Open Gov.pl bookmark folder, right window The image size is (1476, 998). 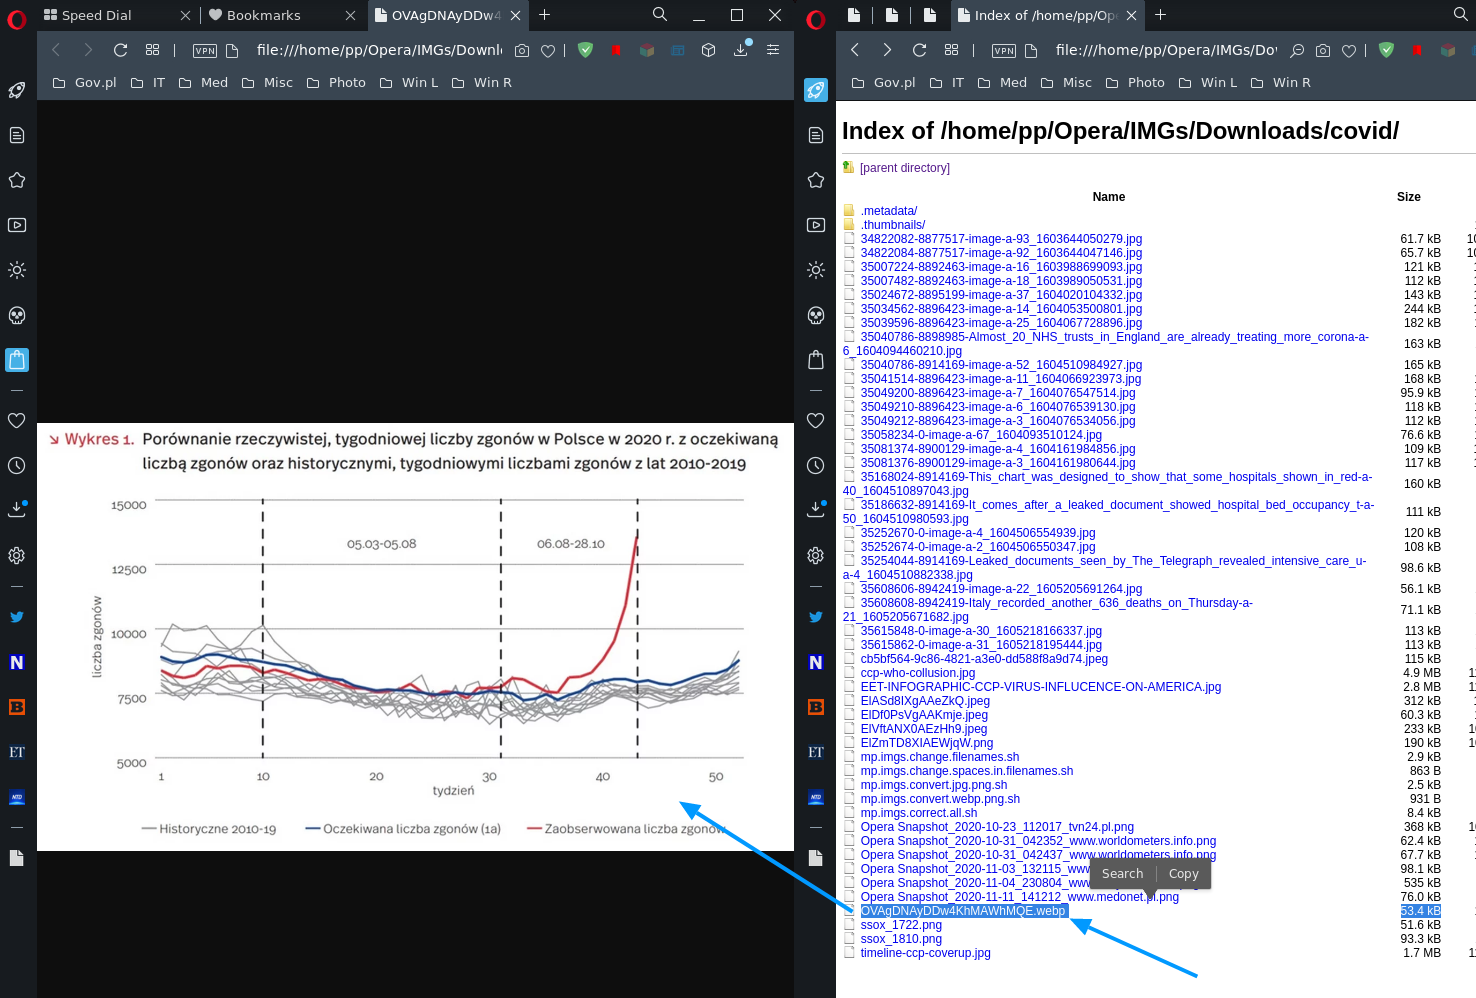point(884,83)
